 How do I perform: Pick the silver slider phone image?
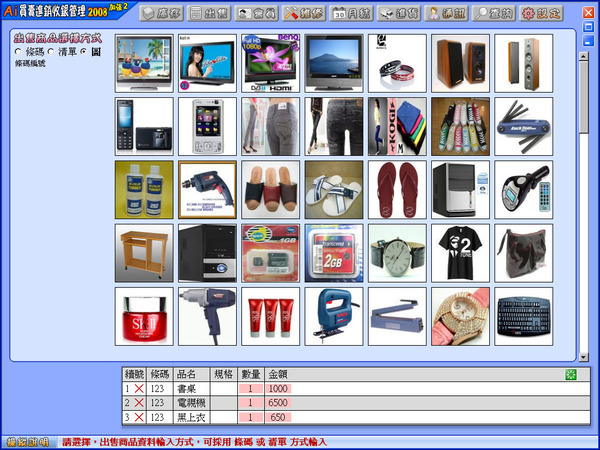pos(207,127)
